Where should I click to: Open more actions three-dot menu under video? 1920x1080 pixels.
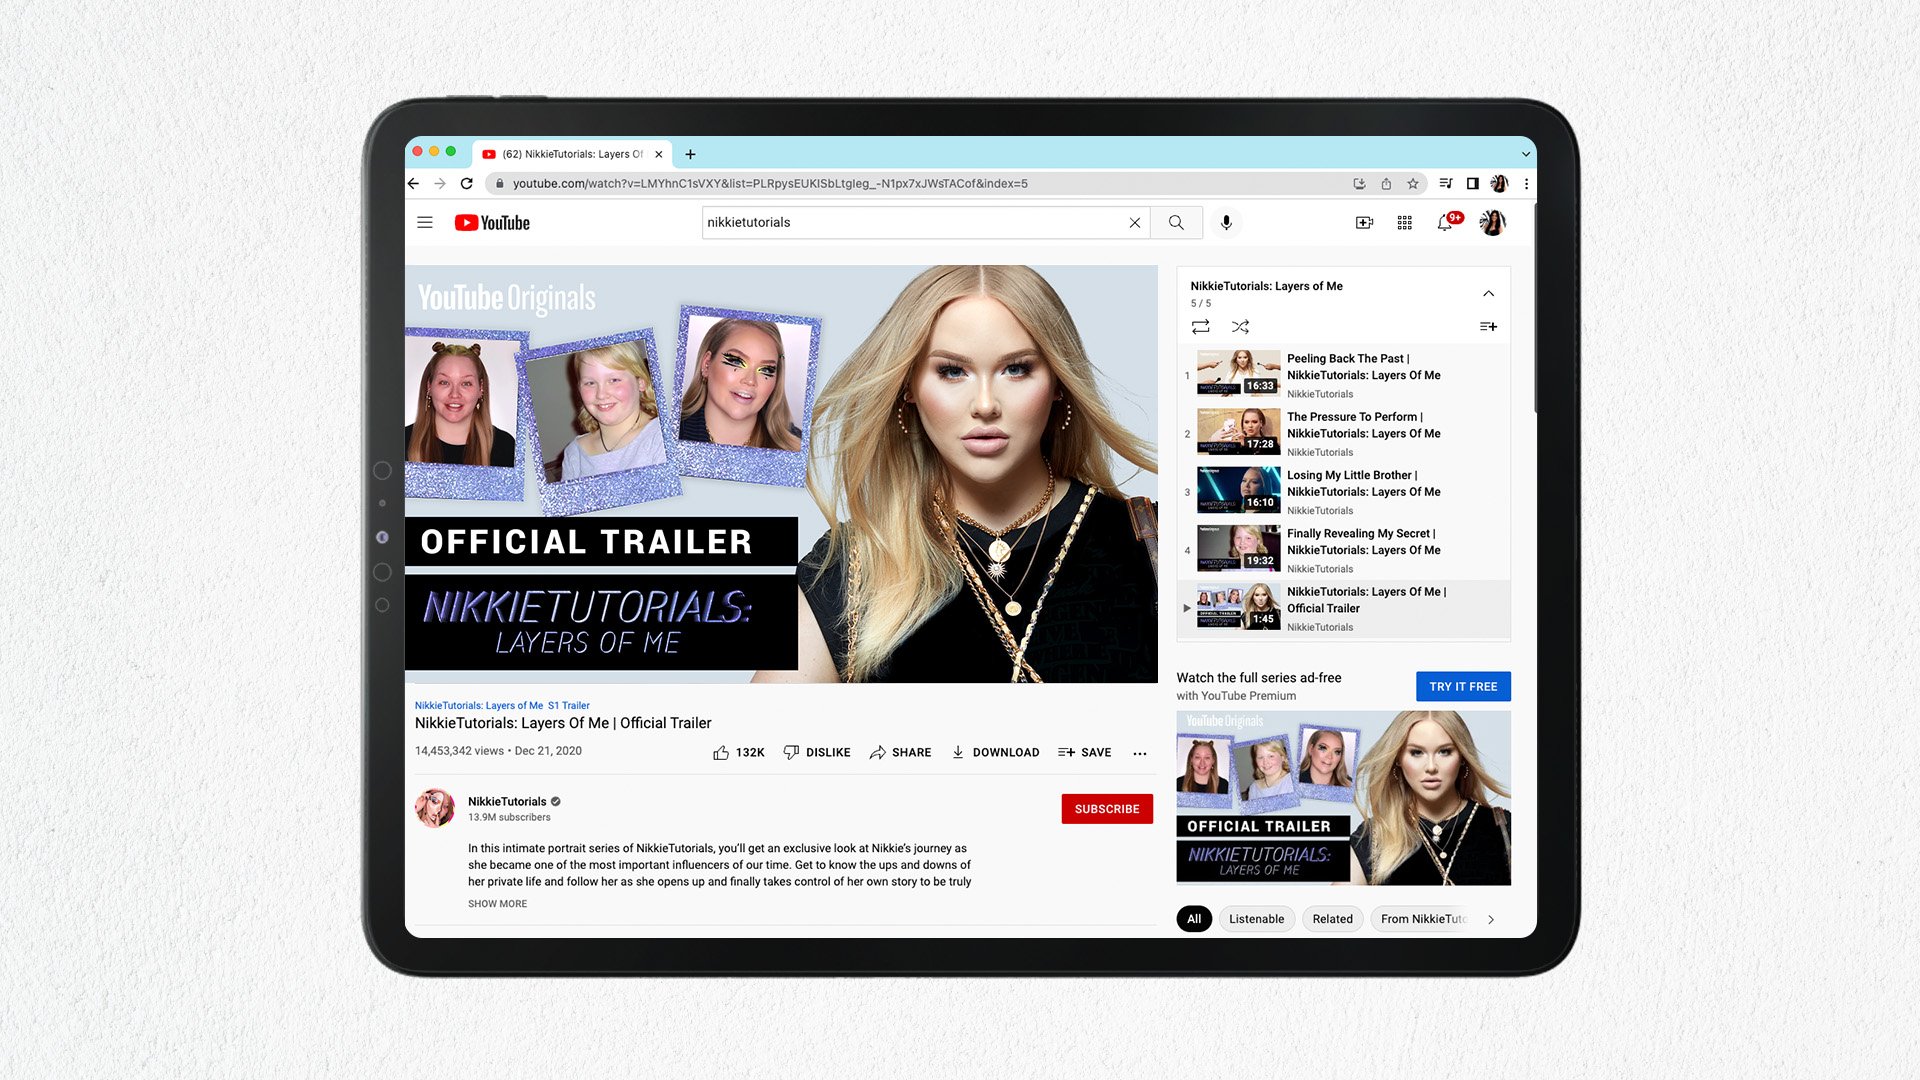click(1140, 753)
